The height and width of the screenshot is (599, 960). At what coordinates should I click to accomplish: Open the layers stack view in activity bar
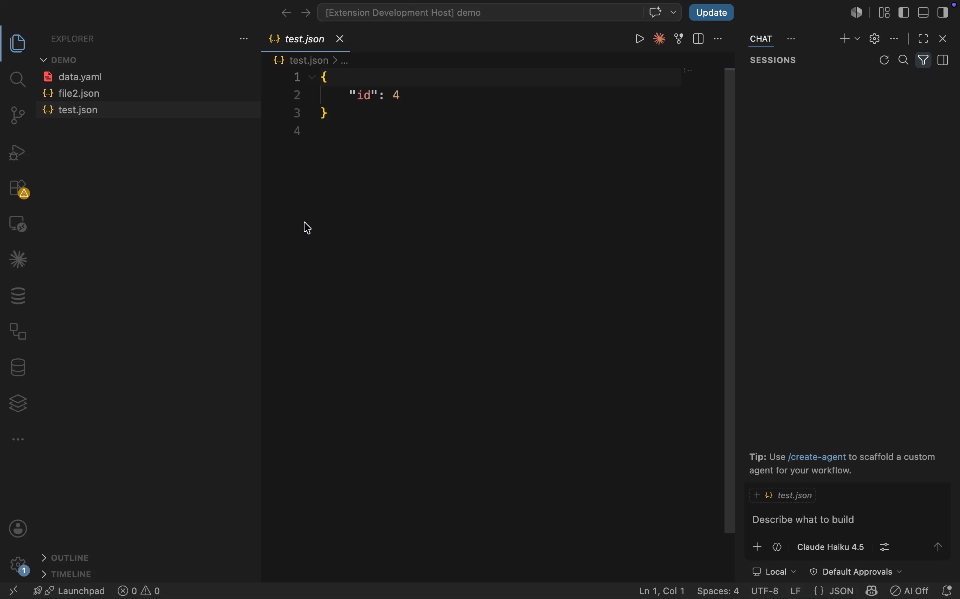[x=18, y=403]
